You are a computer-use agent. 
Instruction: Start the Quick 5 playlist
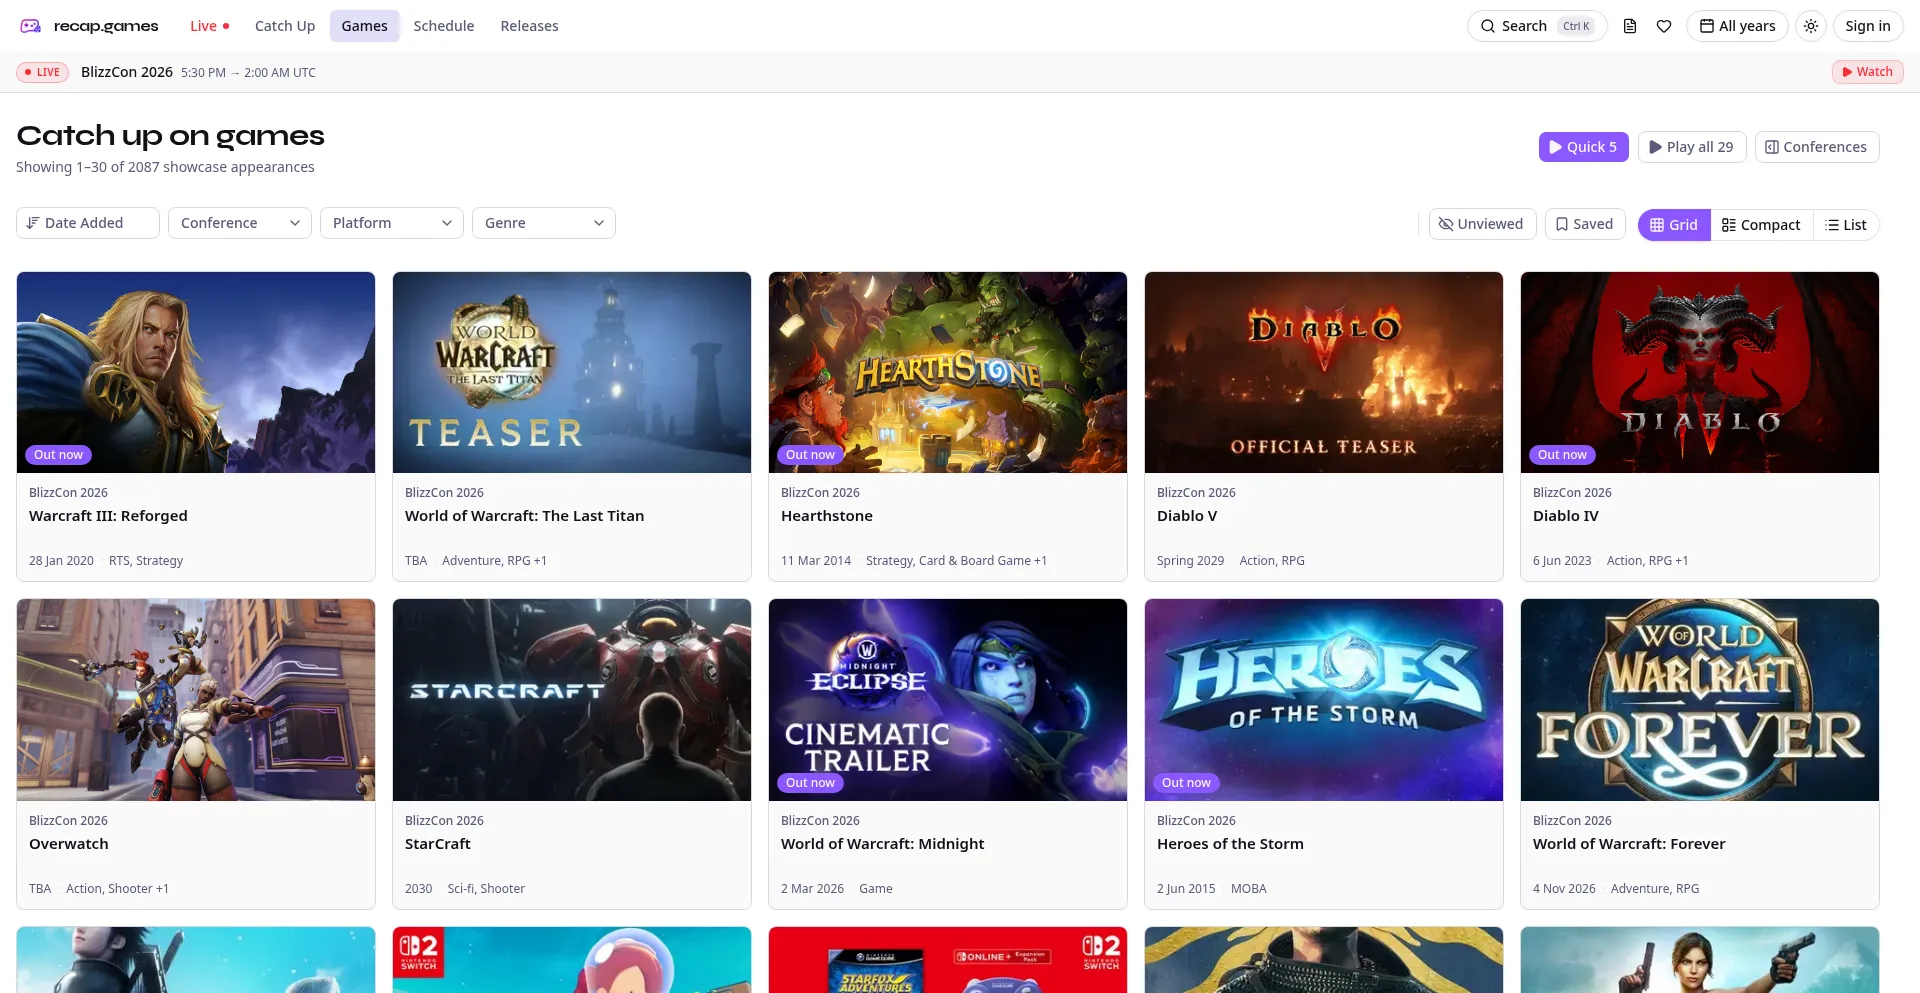pos(1584,147)
